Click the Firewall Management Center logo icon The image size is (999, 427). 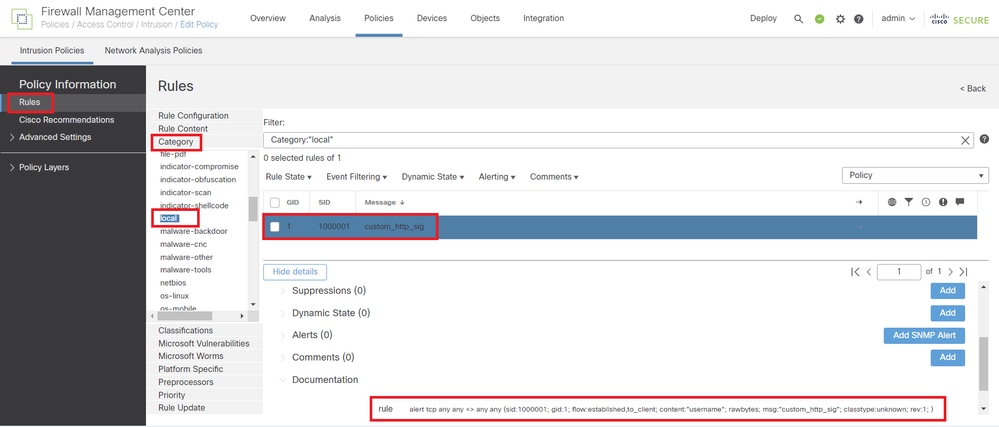(21, 18)
